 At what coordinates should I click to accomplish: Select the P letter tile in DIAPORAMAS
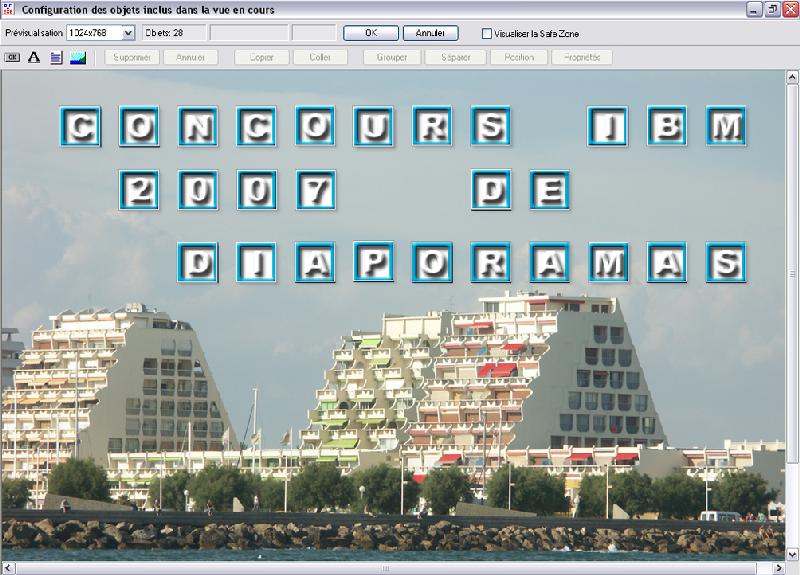pos(373,263)
